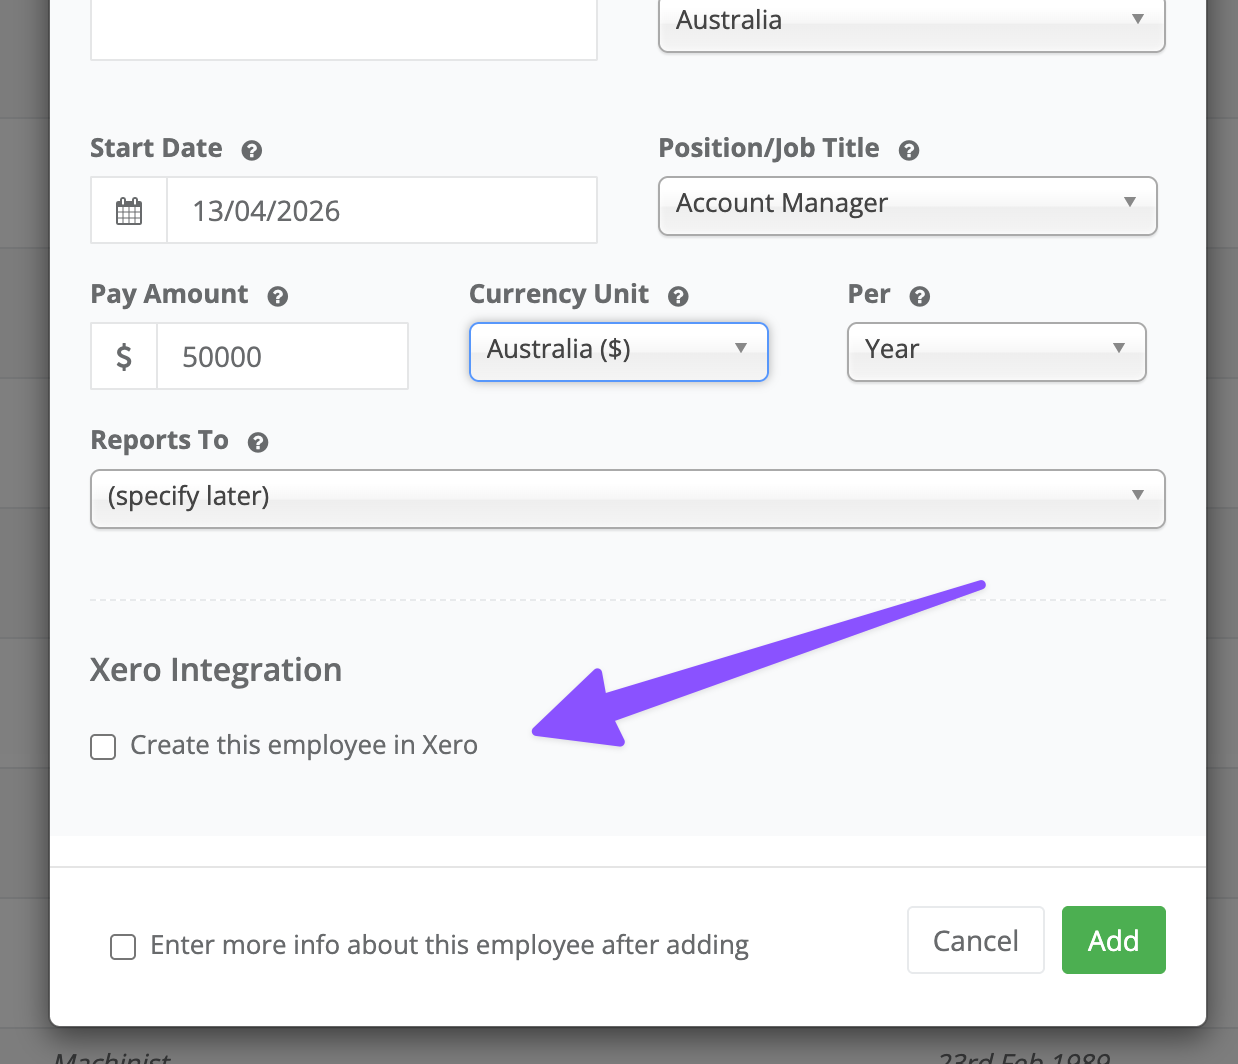Click the Currency Unit help icon
Screen dimensions: 1238x1064
coord(678,296)
